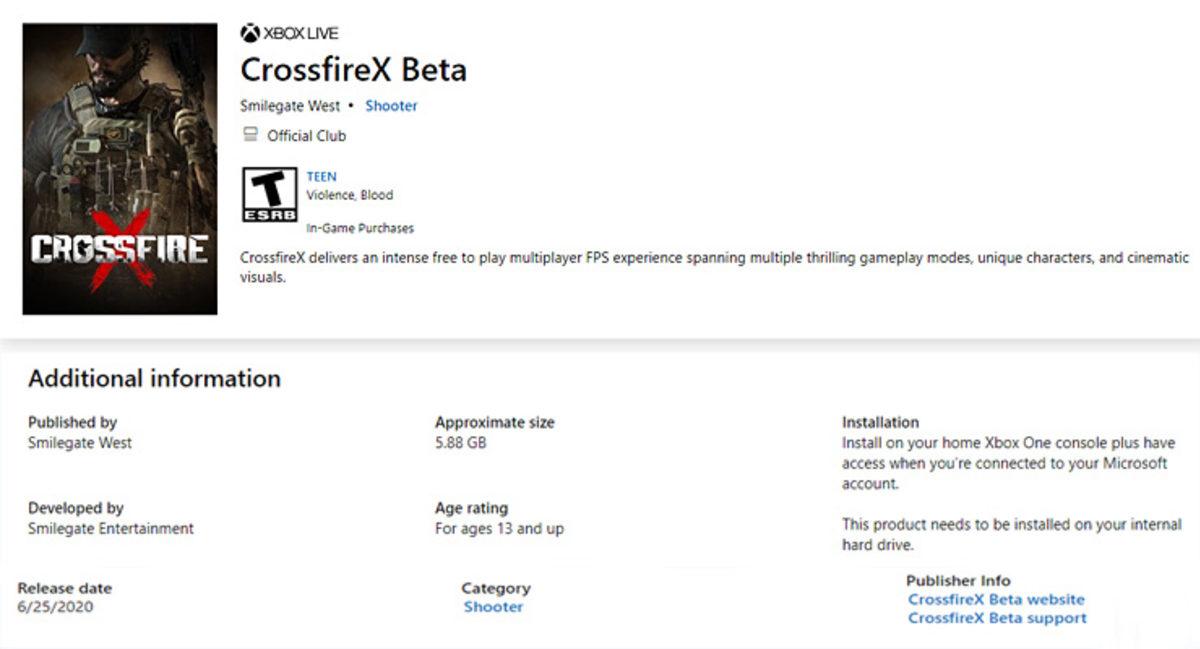Click the Xbox Live sphere logo

(250, 33)
